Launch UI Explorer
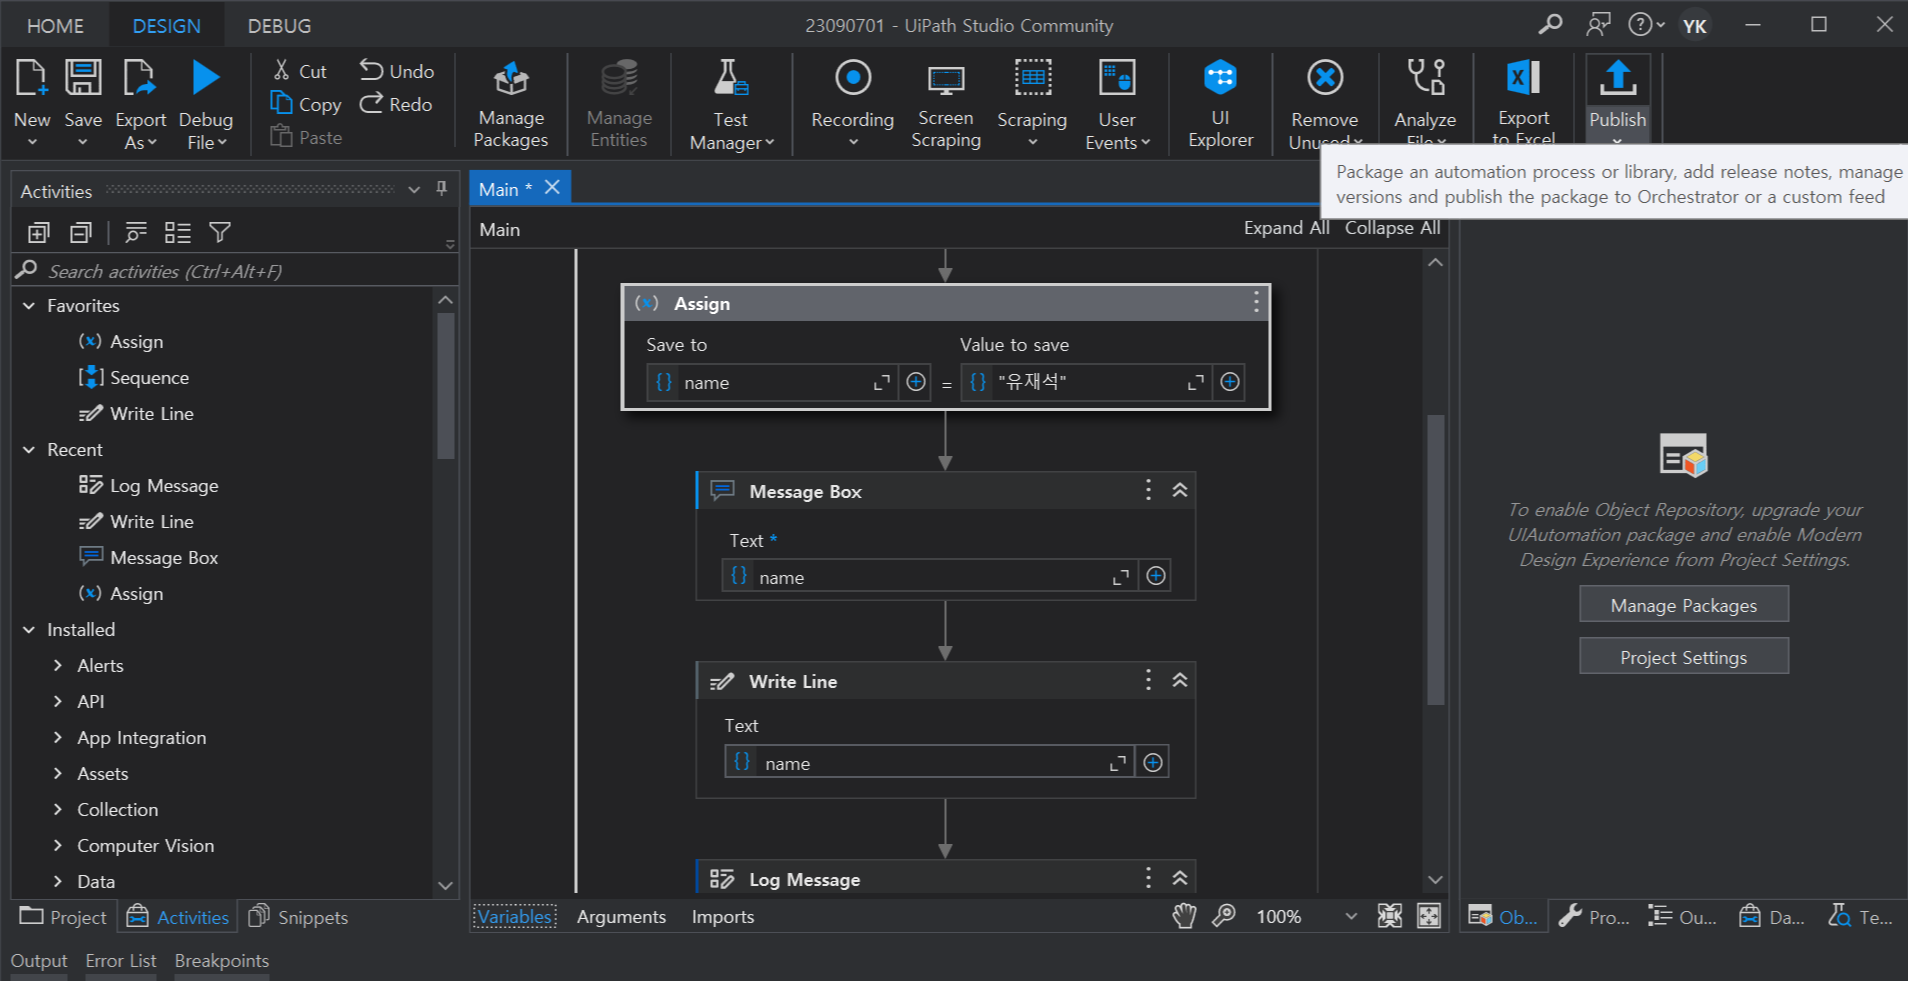This screenshot has width=1908, height=981. [1221, 104]
